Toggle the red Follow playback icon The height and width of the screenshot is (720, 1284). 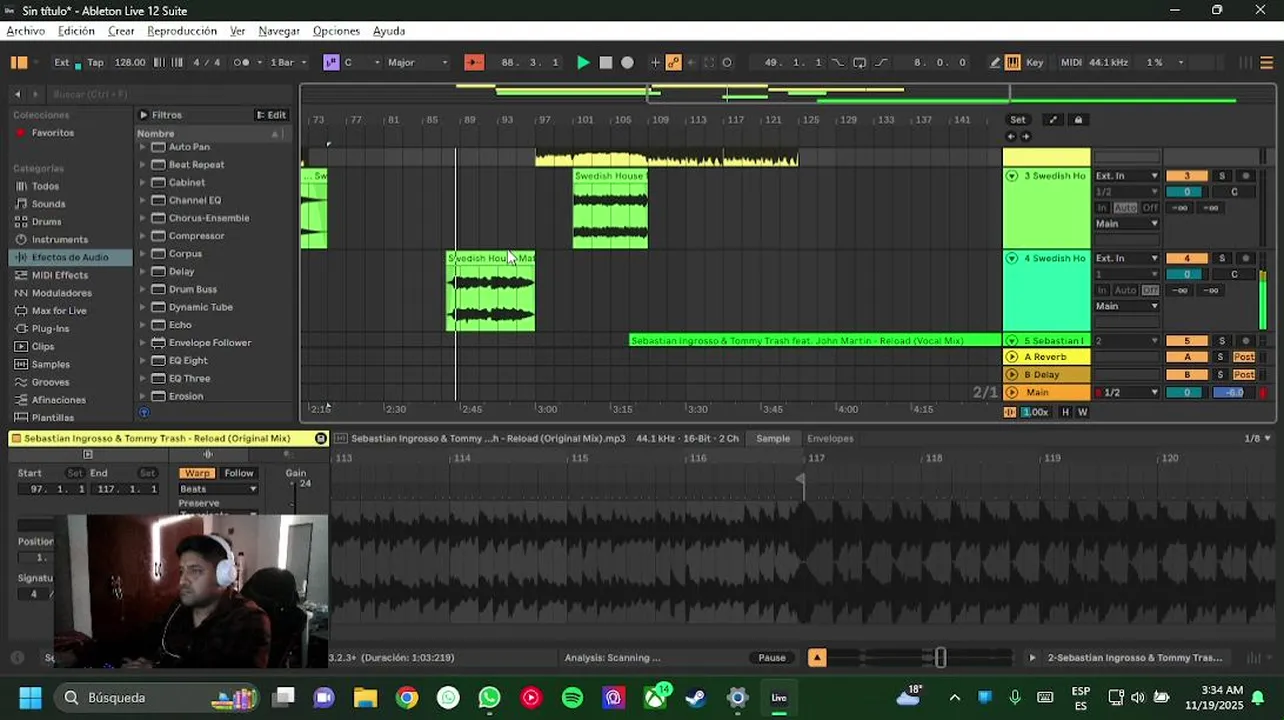474,62
